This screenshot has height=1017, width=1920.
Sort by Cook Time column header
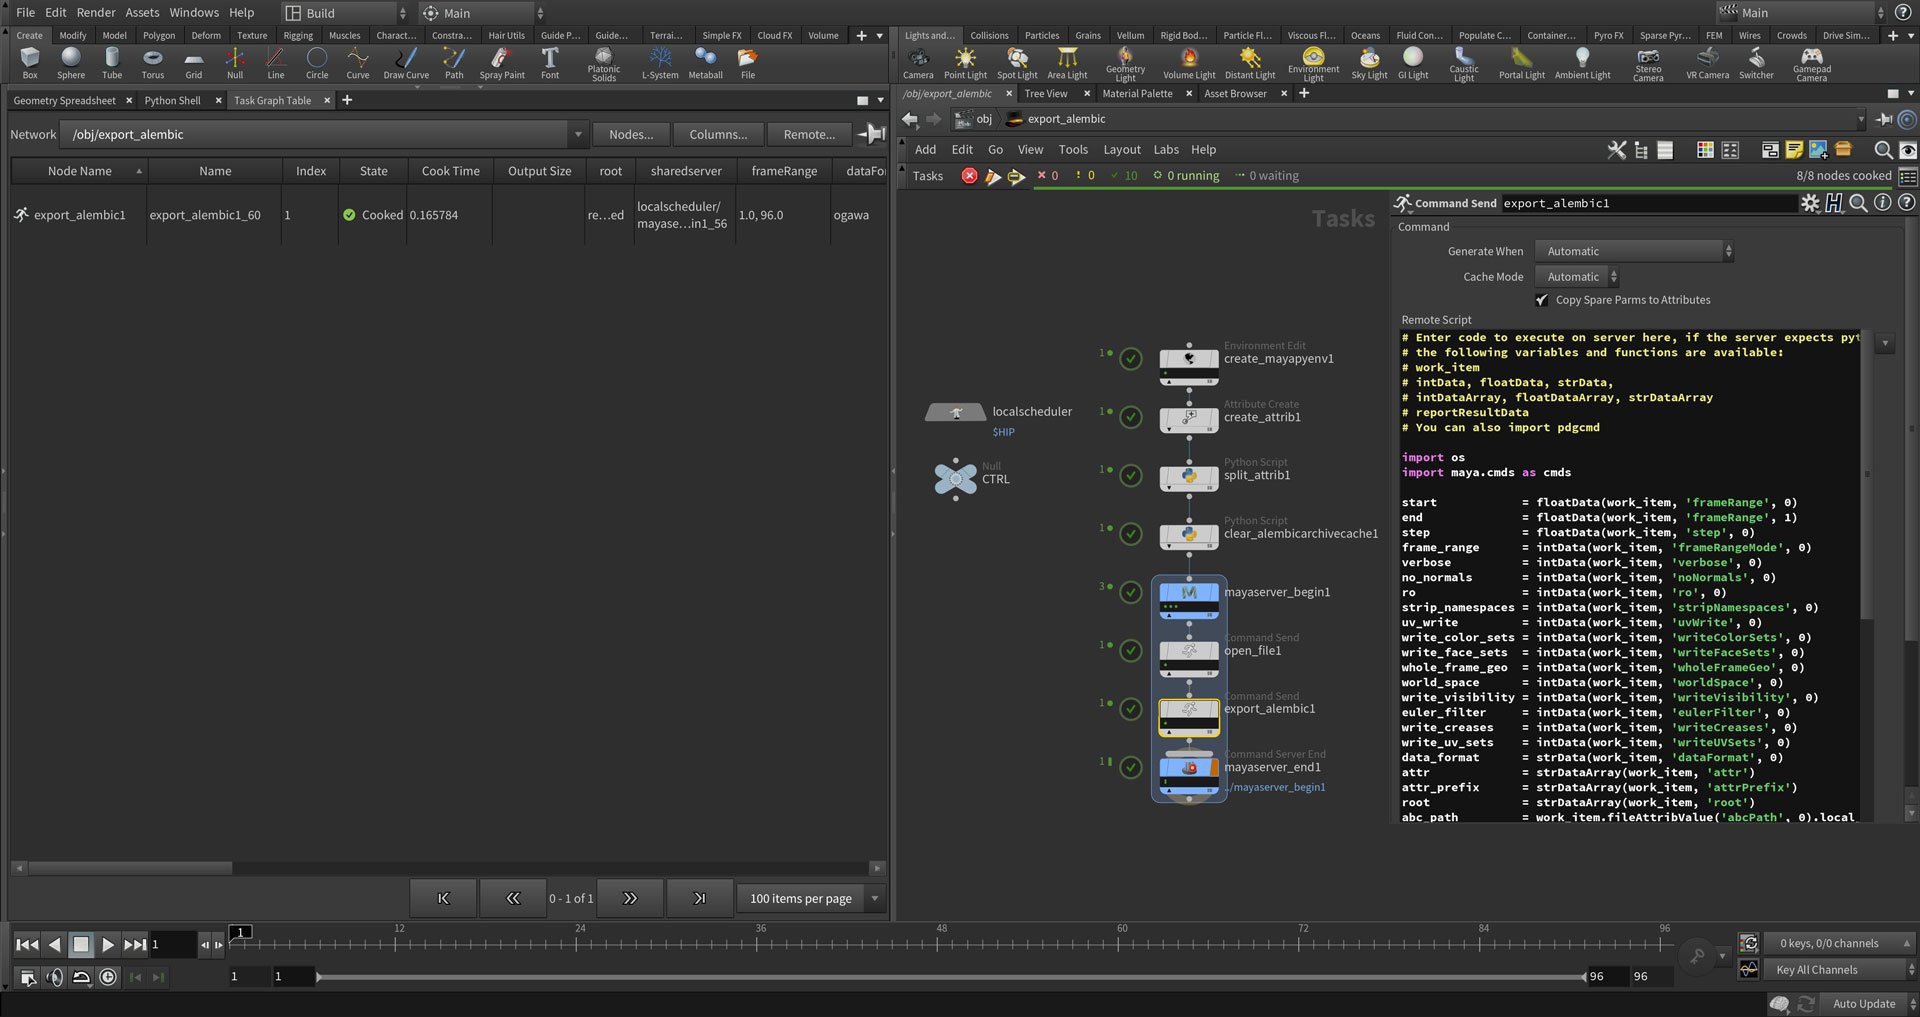coord(450,171)
